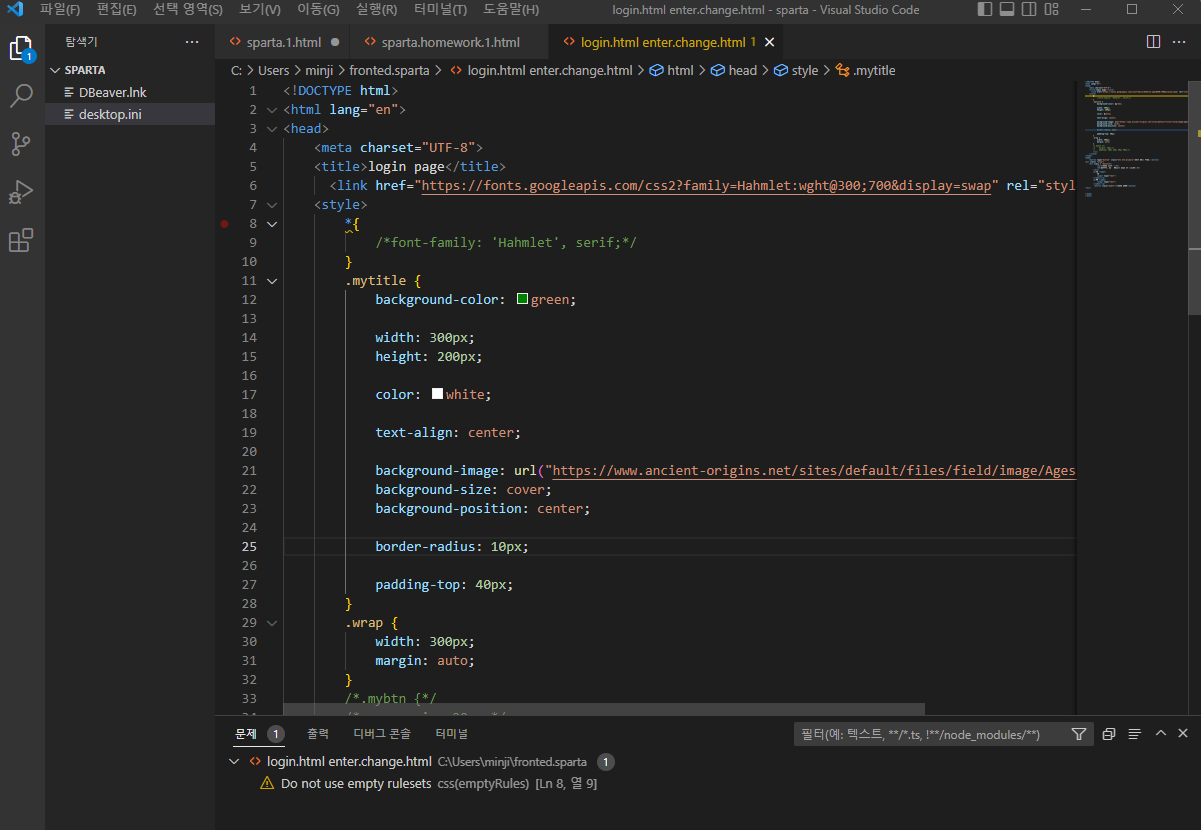The height and width of the screenshot is (830, 1201).
Task: Select the 터미널 panel tab
Action: 452,733
